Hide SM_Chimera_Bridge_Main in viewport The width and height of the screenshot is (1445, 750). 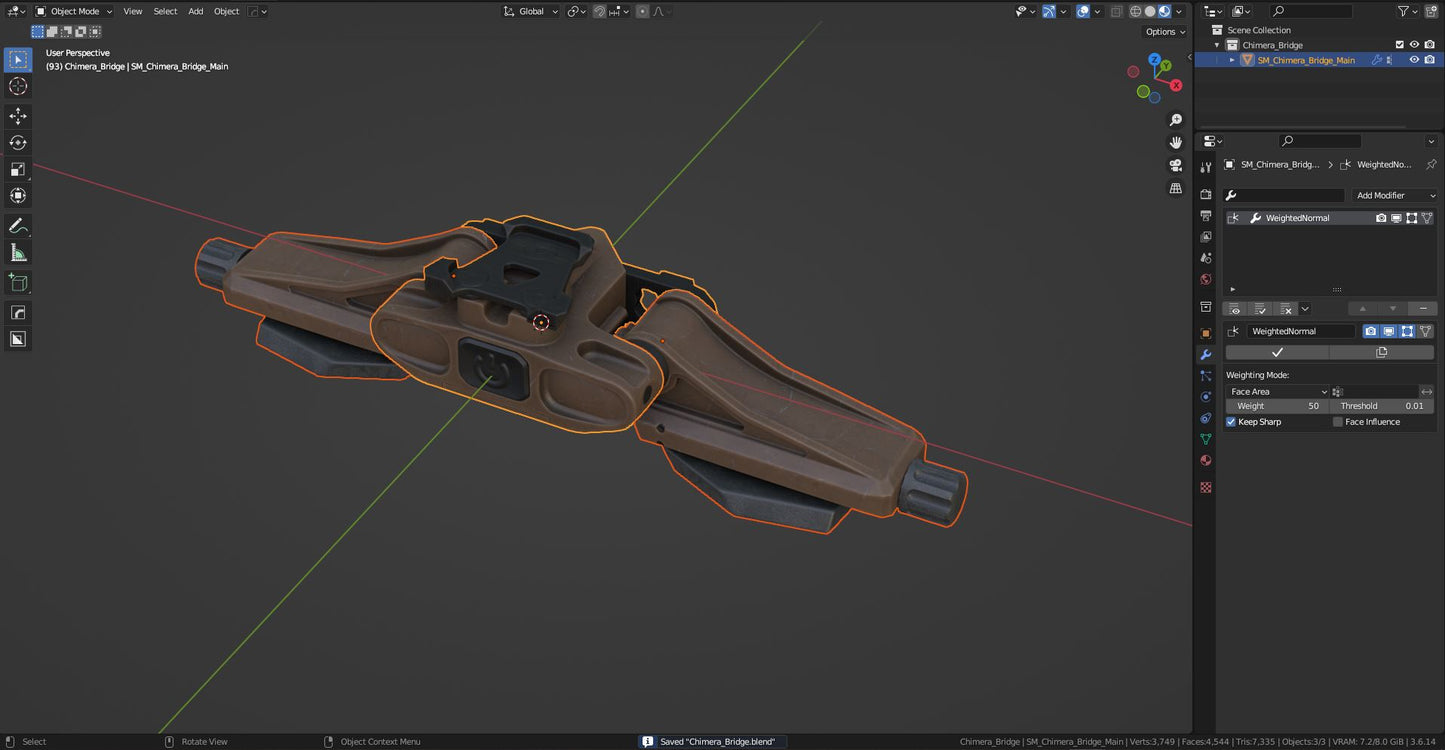tap(1414, 60)
